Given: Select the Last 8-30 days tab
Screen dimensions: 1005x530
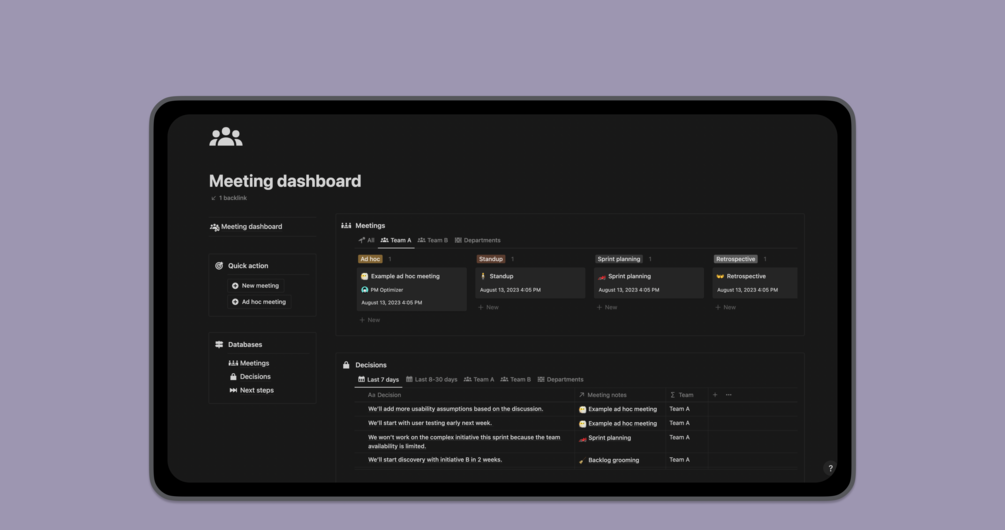Looking at the screenshot, I should (x=431, y=379).
